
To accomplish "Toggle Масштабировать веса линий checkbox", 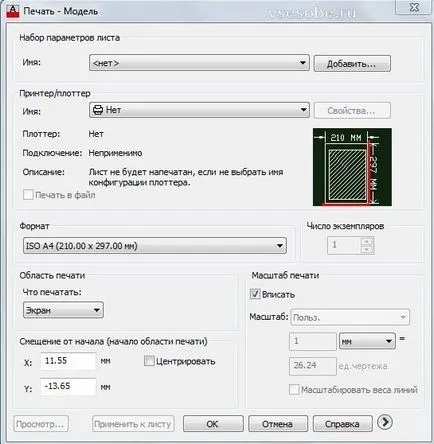I will pyautogui.click(x=294, y=389).
